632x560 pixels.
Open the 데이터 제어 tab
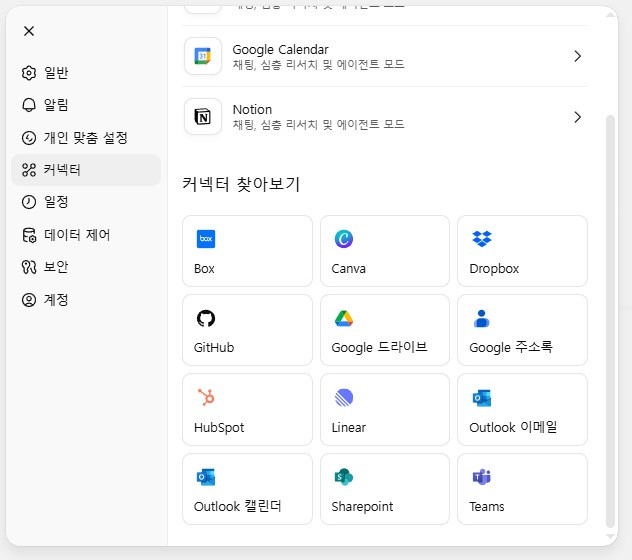[x=85, y=235]
